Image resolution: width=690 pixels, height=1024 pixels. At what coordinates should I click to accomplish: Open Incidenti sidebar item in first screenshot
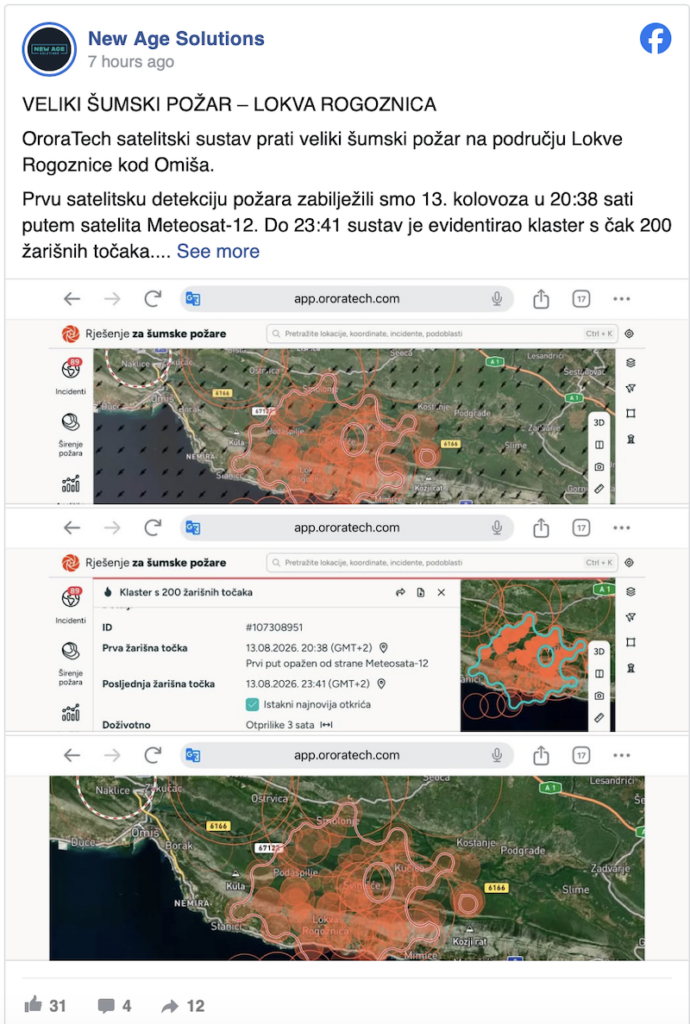click(x=71, y=377)
